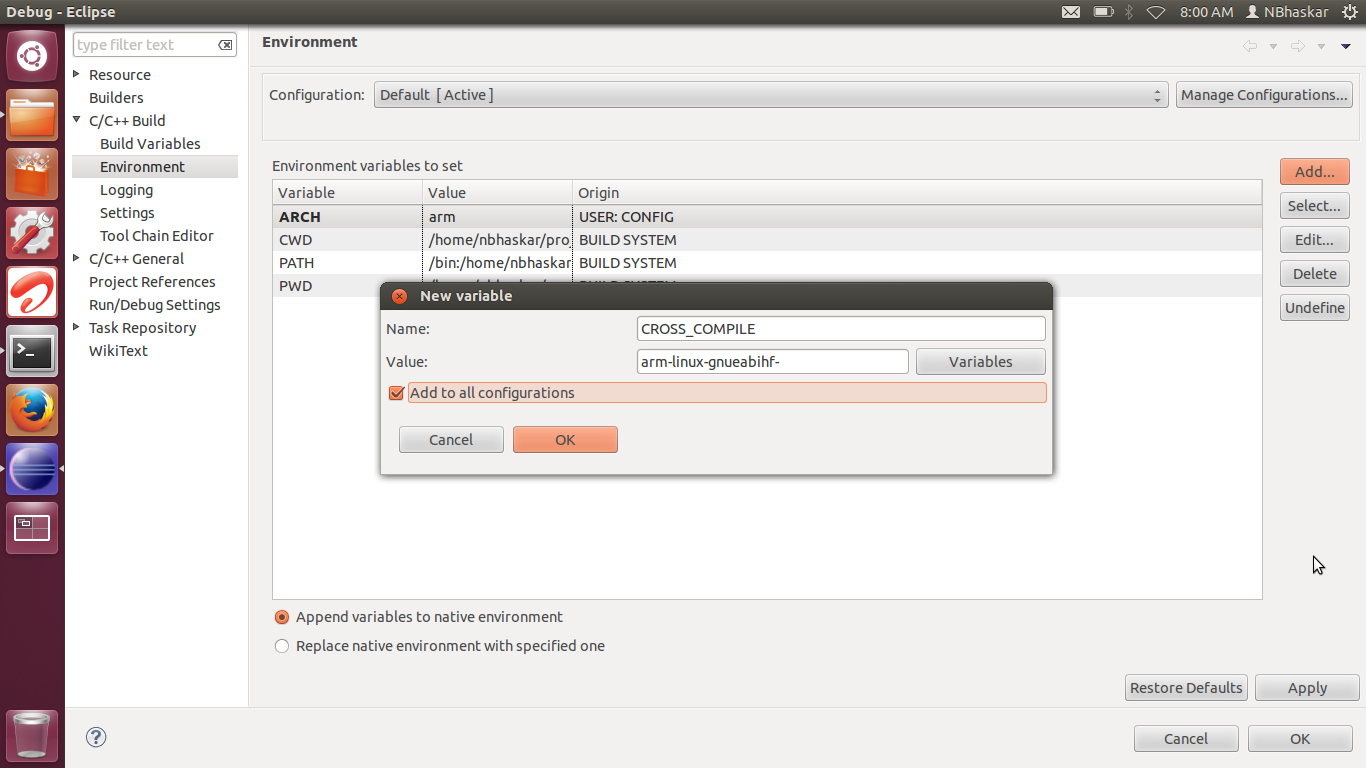The height and width of the screenshot is (768, 1366).
Task: Open the system gear session menu
Action: tap(1350, 12)
